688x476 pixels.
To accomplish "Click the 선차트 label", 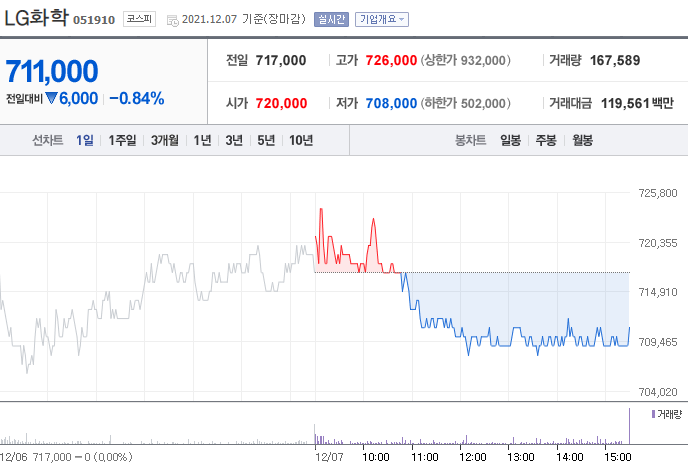I will [48, 140].
